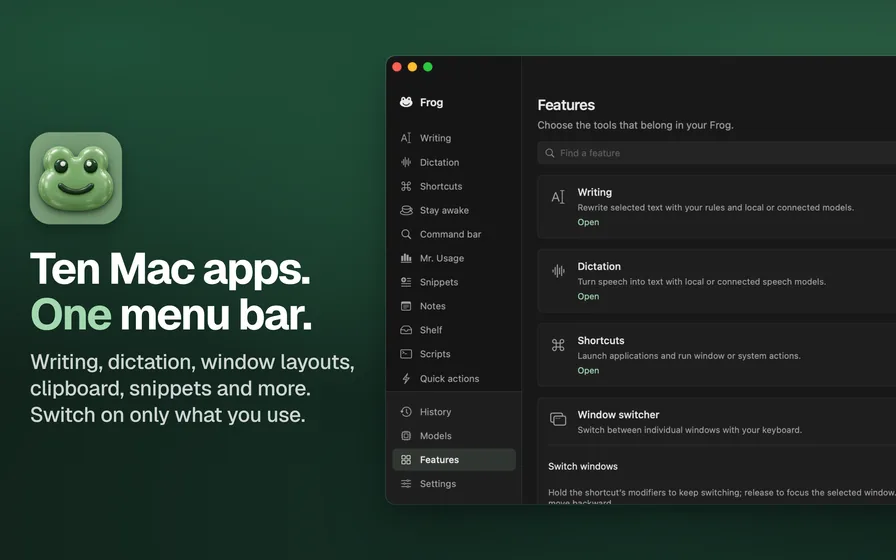Open link under Dictation feature card
The image size is (896, 560).
[x=588, y=297]
